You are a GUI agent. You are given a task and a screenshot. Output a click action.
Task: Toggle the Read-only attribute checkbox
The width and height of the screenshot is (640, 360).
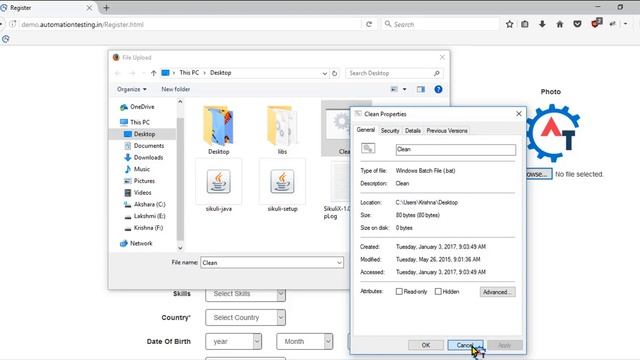tap(399, 291)
